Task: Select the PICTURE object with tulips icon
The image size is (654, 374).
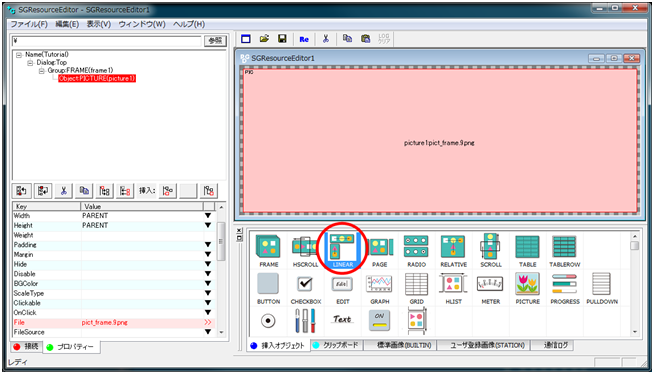Action: pos(527,288)
